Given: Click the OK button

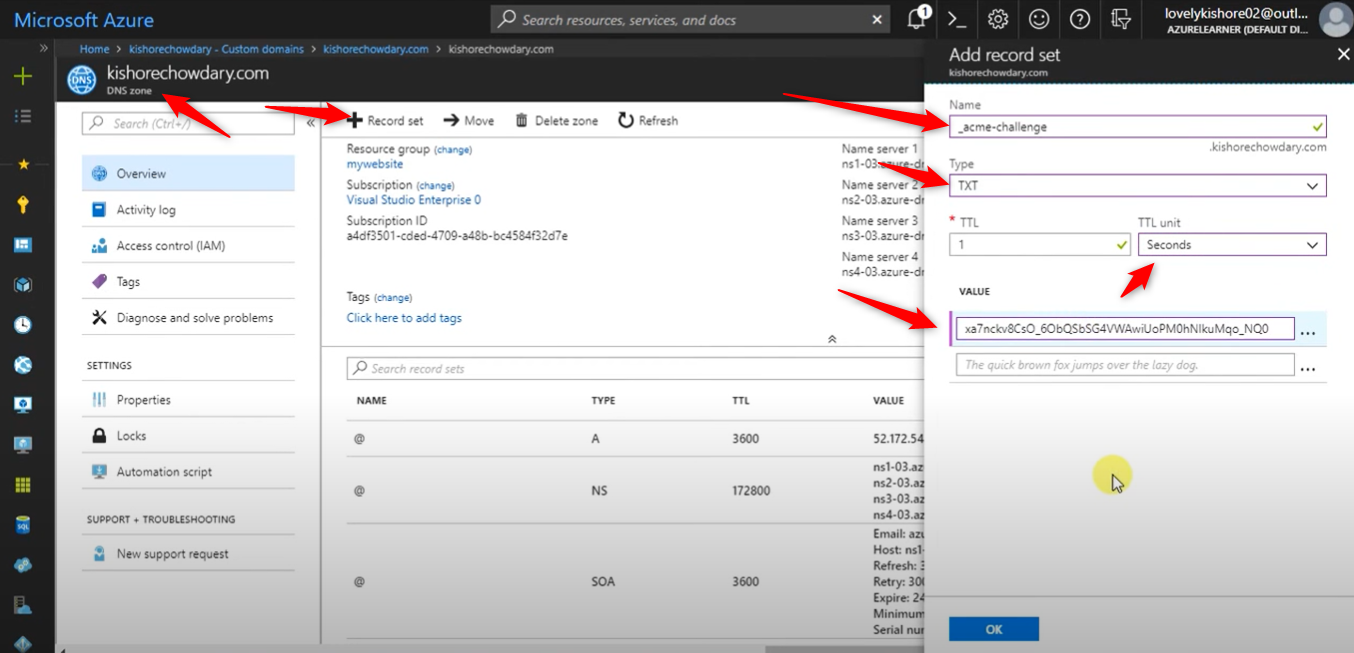Looking at the screenshot, I should 994,629.
